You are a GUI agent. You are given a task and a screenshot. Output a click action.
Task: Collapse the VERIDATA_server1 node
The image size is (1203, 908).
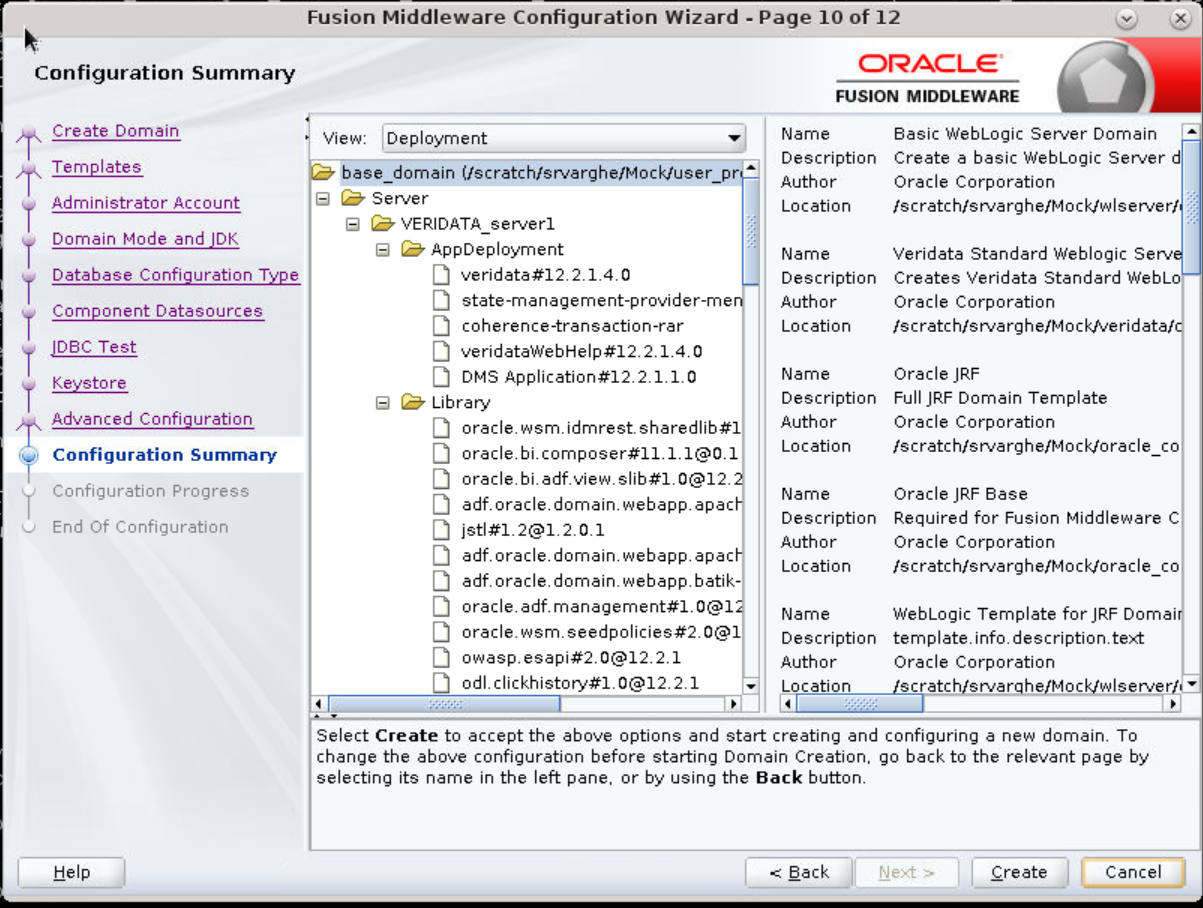click(352, 224)
